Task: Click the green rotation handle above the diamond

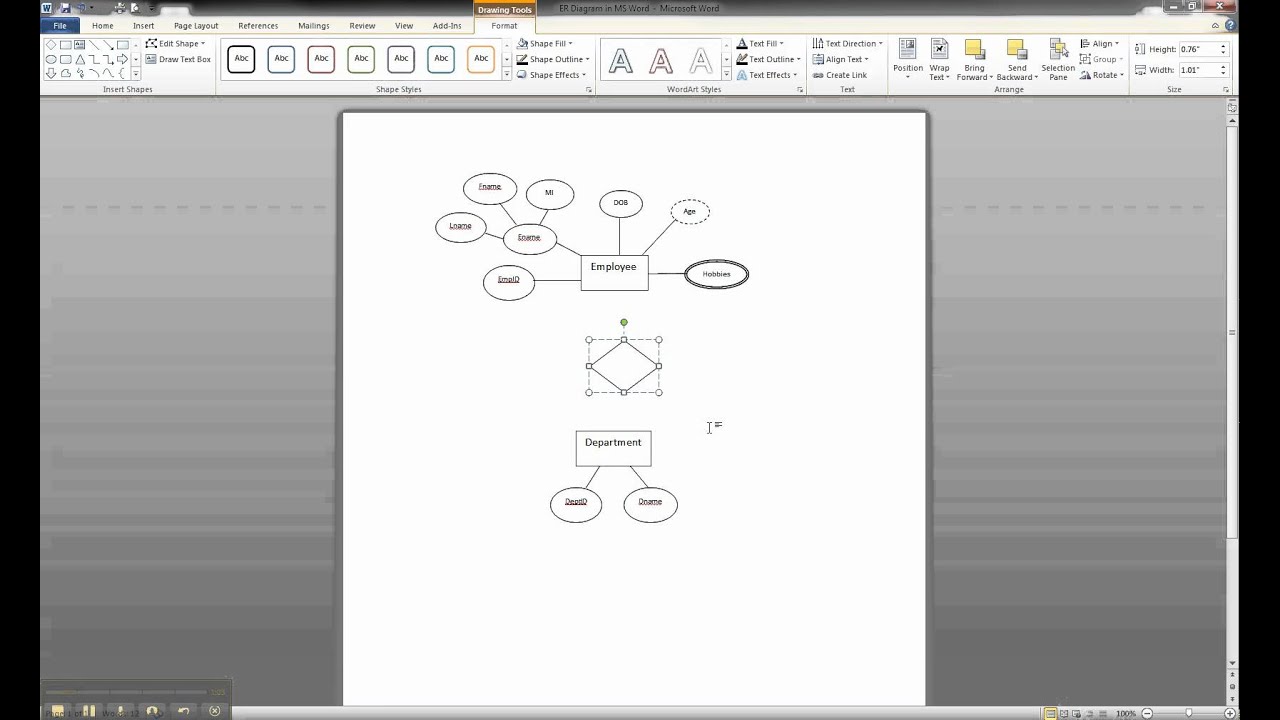Action: pos(624,322)
